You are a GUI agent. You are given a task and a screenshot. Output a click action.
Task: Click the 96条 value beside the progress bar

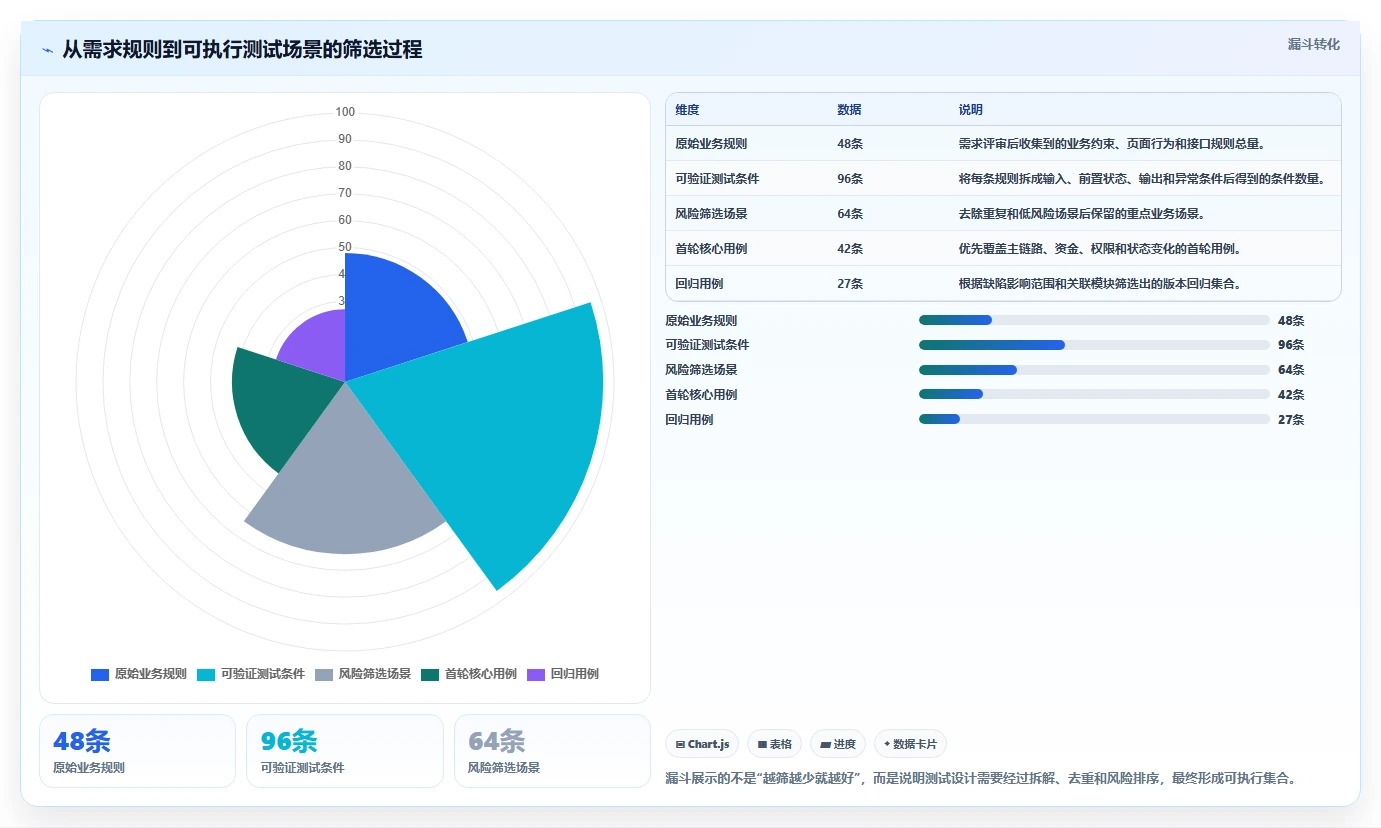[x=1291, y=345]
